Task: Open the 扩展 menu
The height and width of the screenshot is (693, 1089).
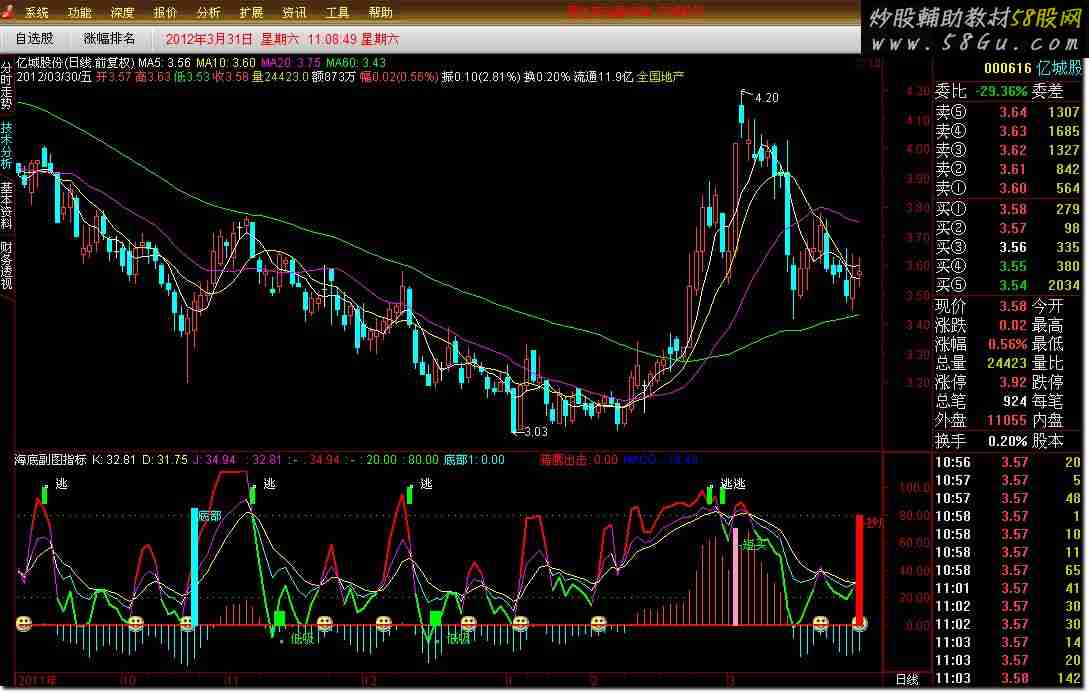Action: 251,12
